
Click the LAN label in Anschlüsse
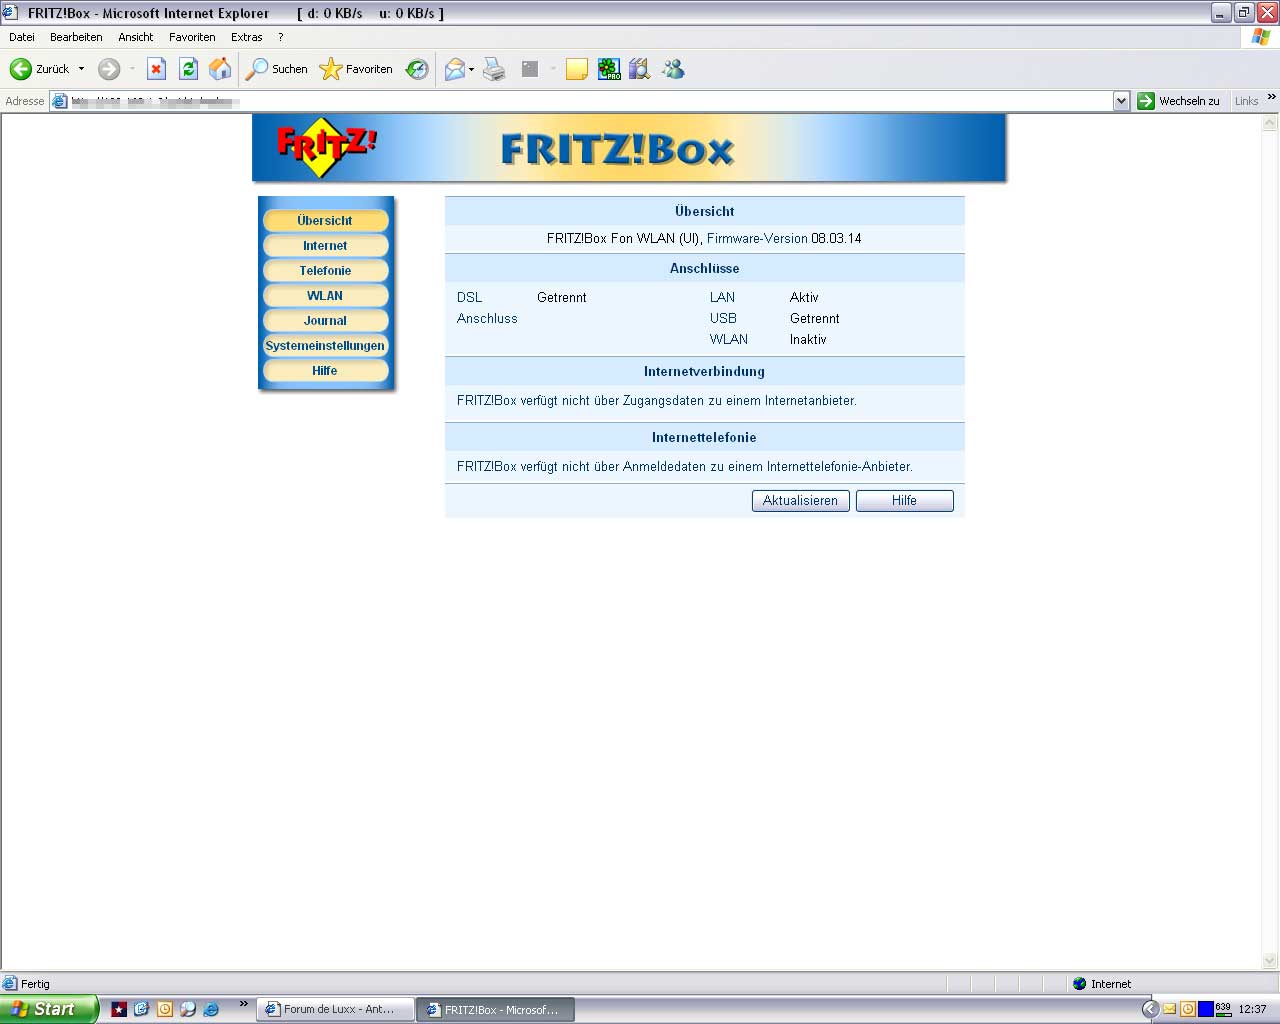click(x=722, y=298)
